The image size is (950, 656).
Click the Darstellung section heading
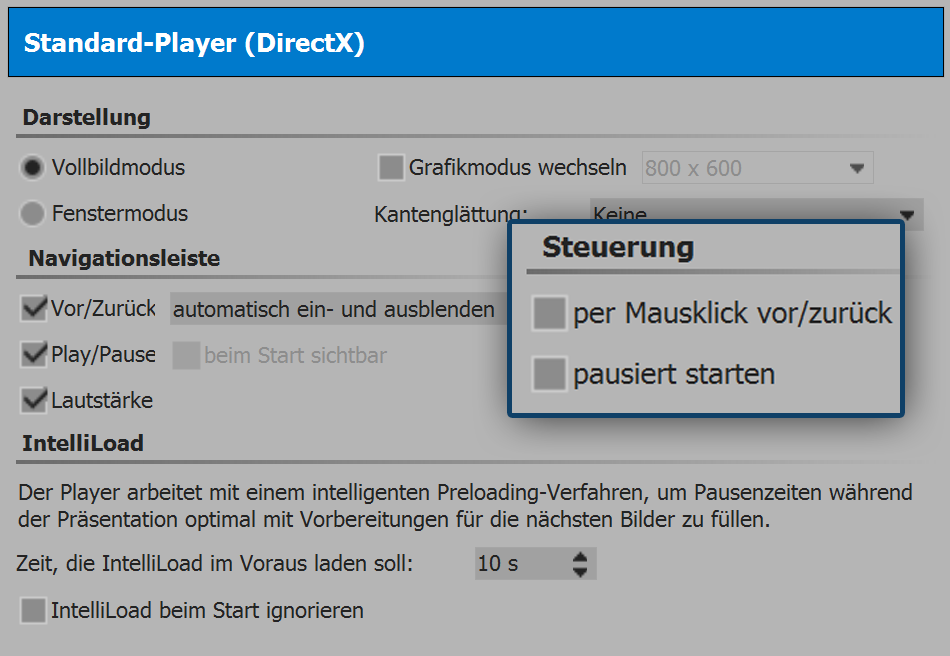[x=83, y=117]
